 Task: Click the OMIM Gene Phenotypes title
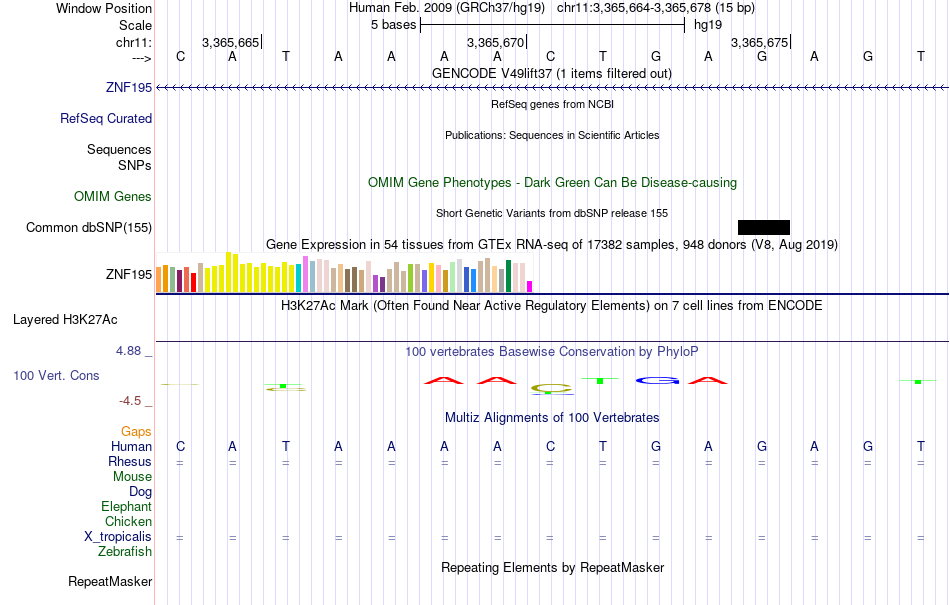(552, 182)
